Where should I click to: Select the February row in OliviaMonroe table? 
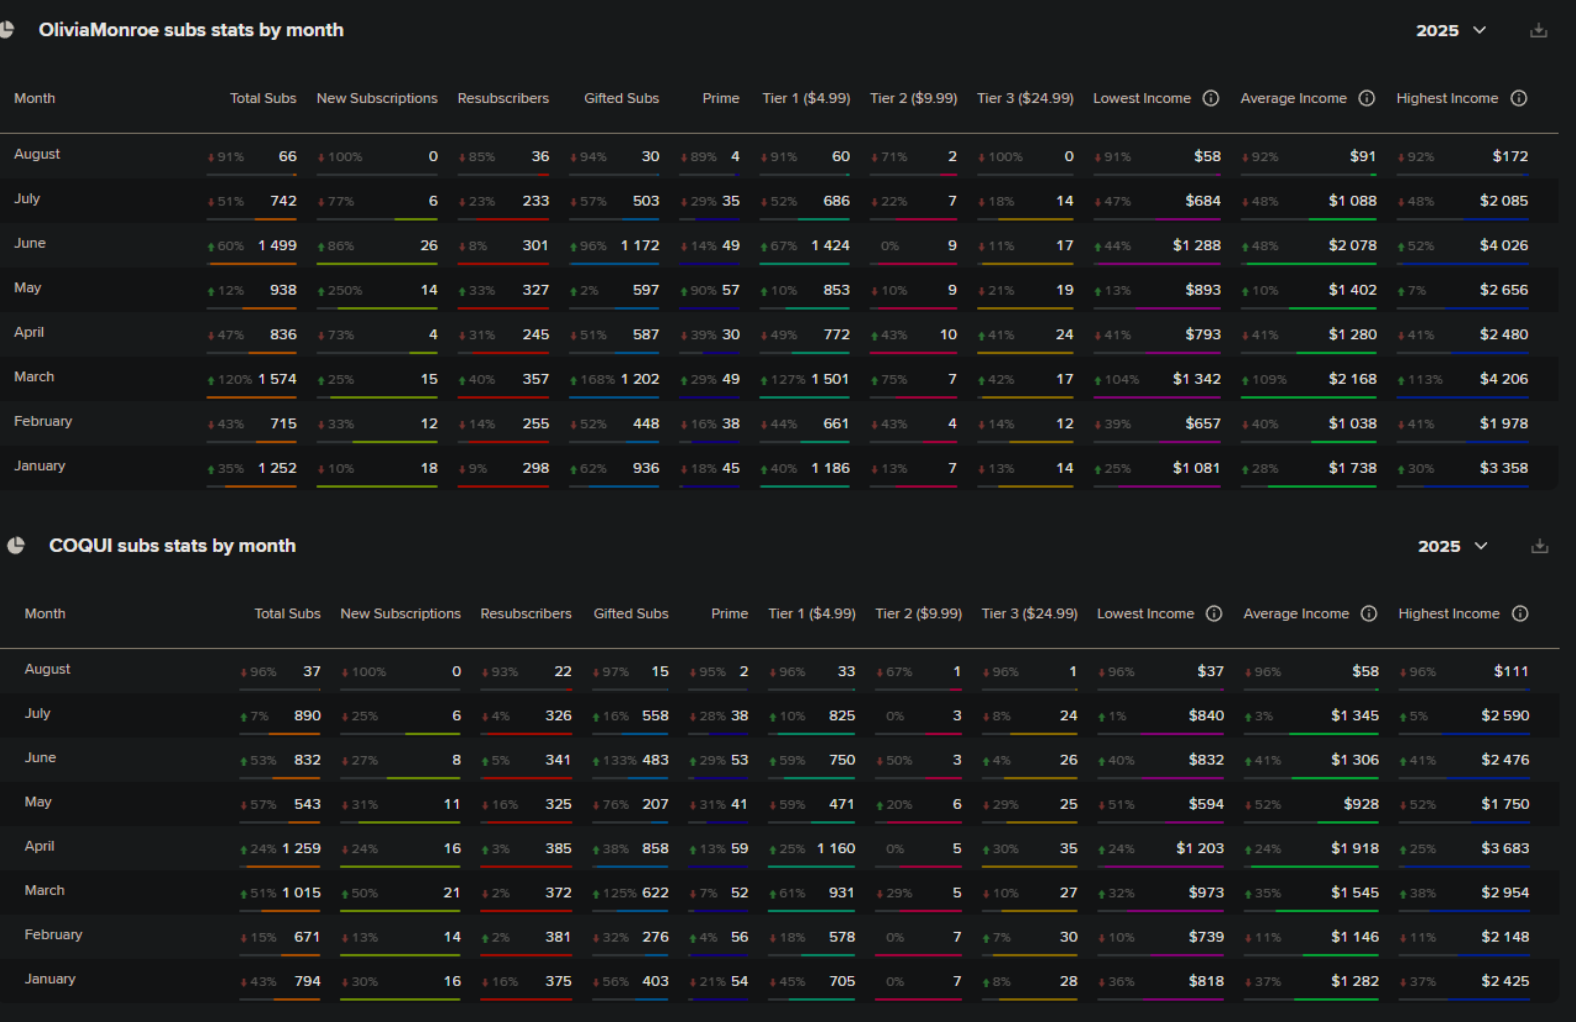(779, 423)
